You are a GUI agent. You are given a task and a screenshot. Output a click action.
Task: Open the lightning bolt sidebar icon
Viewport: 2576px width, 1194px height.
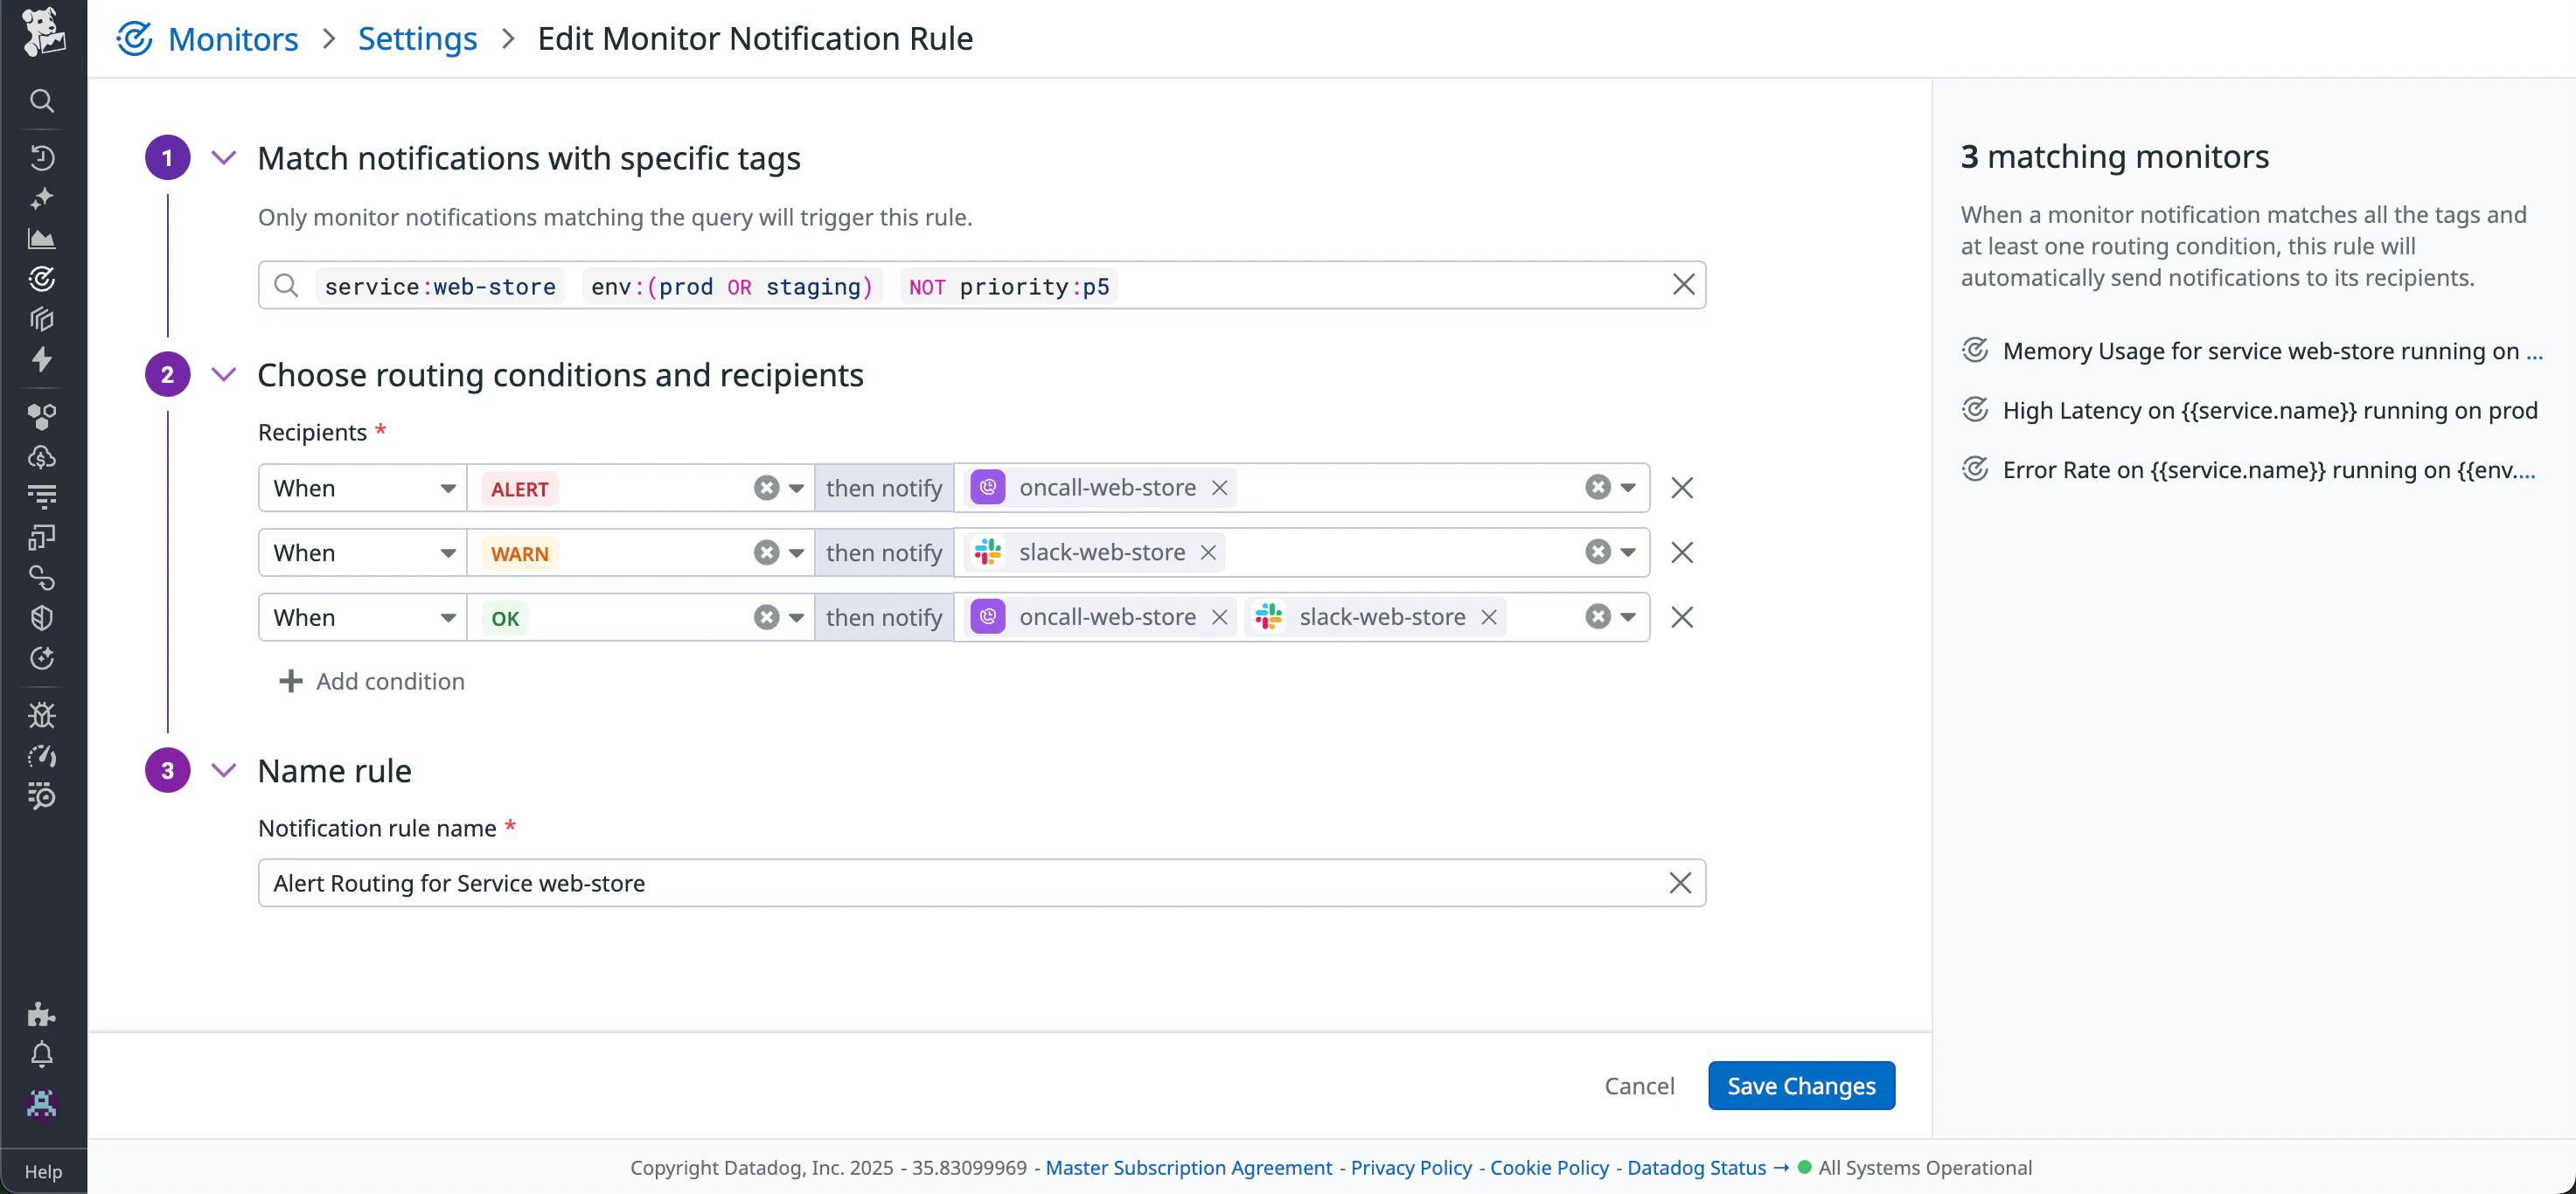click(42, 359)
